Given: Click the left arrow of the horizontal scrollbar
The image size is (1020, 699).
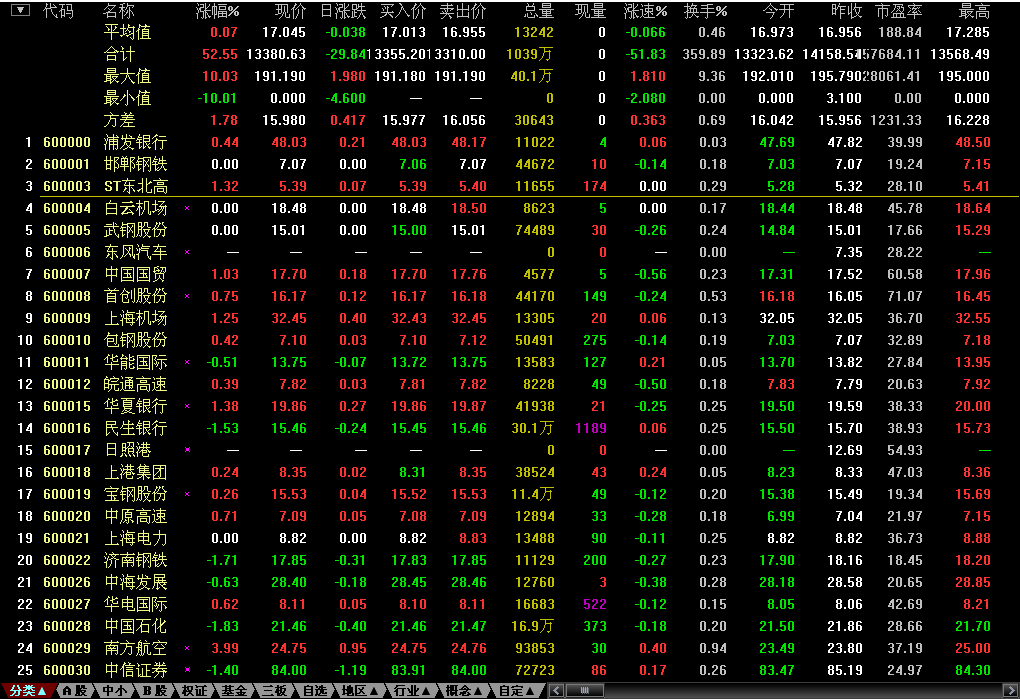Looking at the screenshot, I should 557,690.
